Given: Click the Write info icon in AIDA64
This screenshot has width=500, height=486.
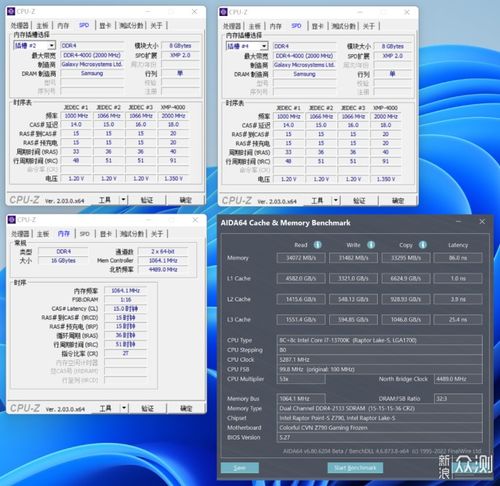Looking at the screenshot, I should 371,245.
